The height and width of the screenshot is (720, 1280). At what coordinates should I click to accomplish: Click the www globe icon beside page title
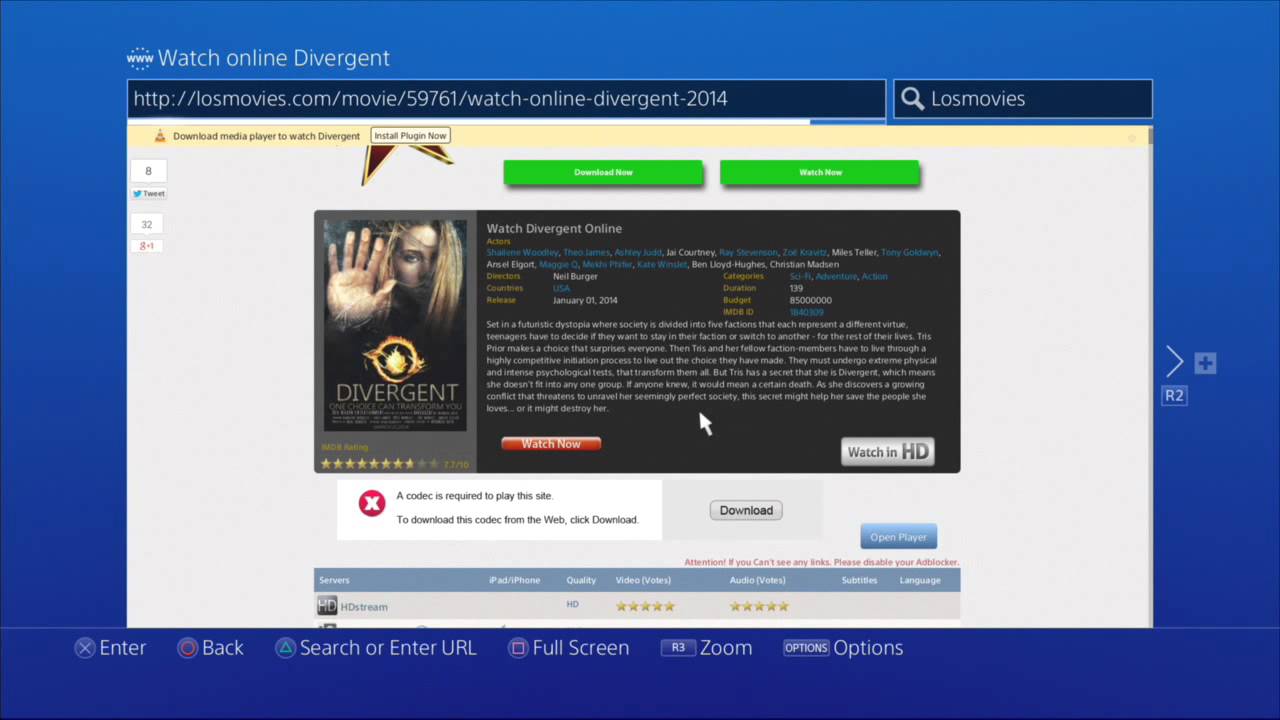click(139, 58)
